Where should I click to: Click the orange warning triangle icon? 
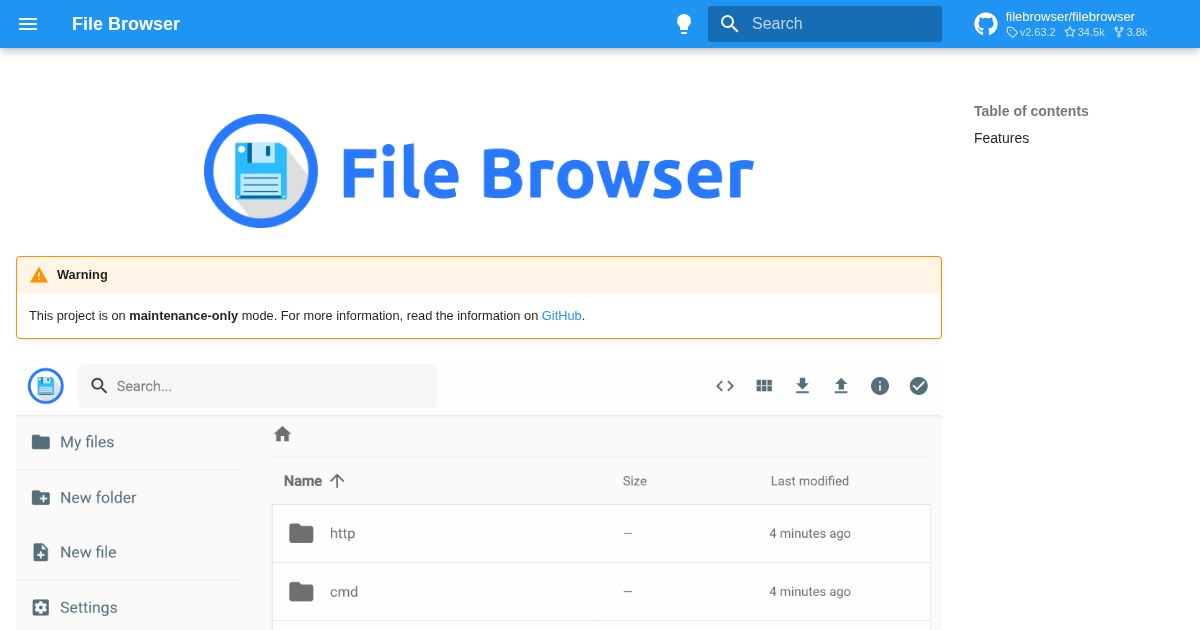(39, 275)
